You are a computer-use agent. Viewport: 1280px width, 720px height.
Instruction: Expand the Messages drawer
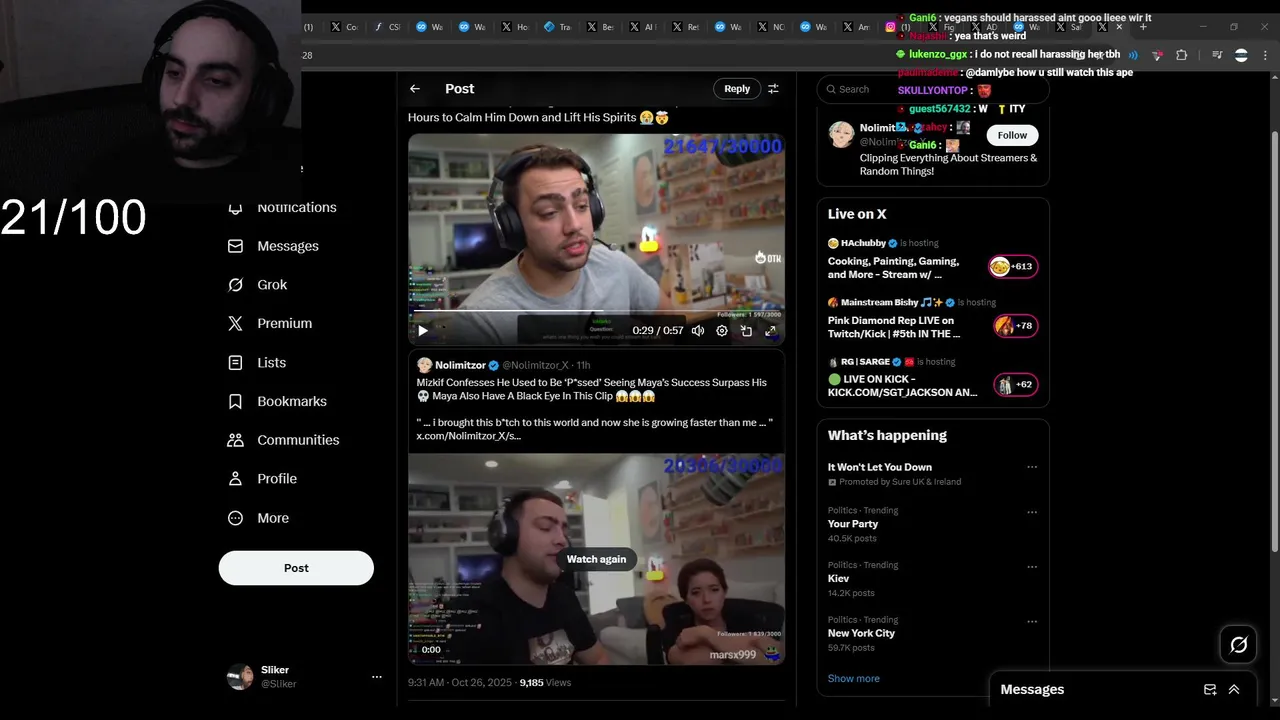tap(1234, 689)
